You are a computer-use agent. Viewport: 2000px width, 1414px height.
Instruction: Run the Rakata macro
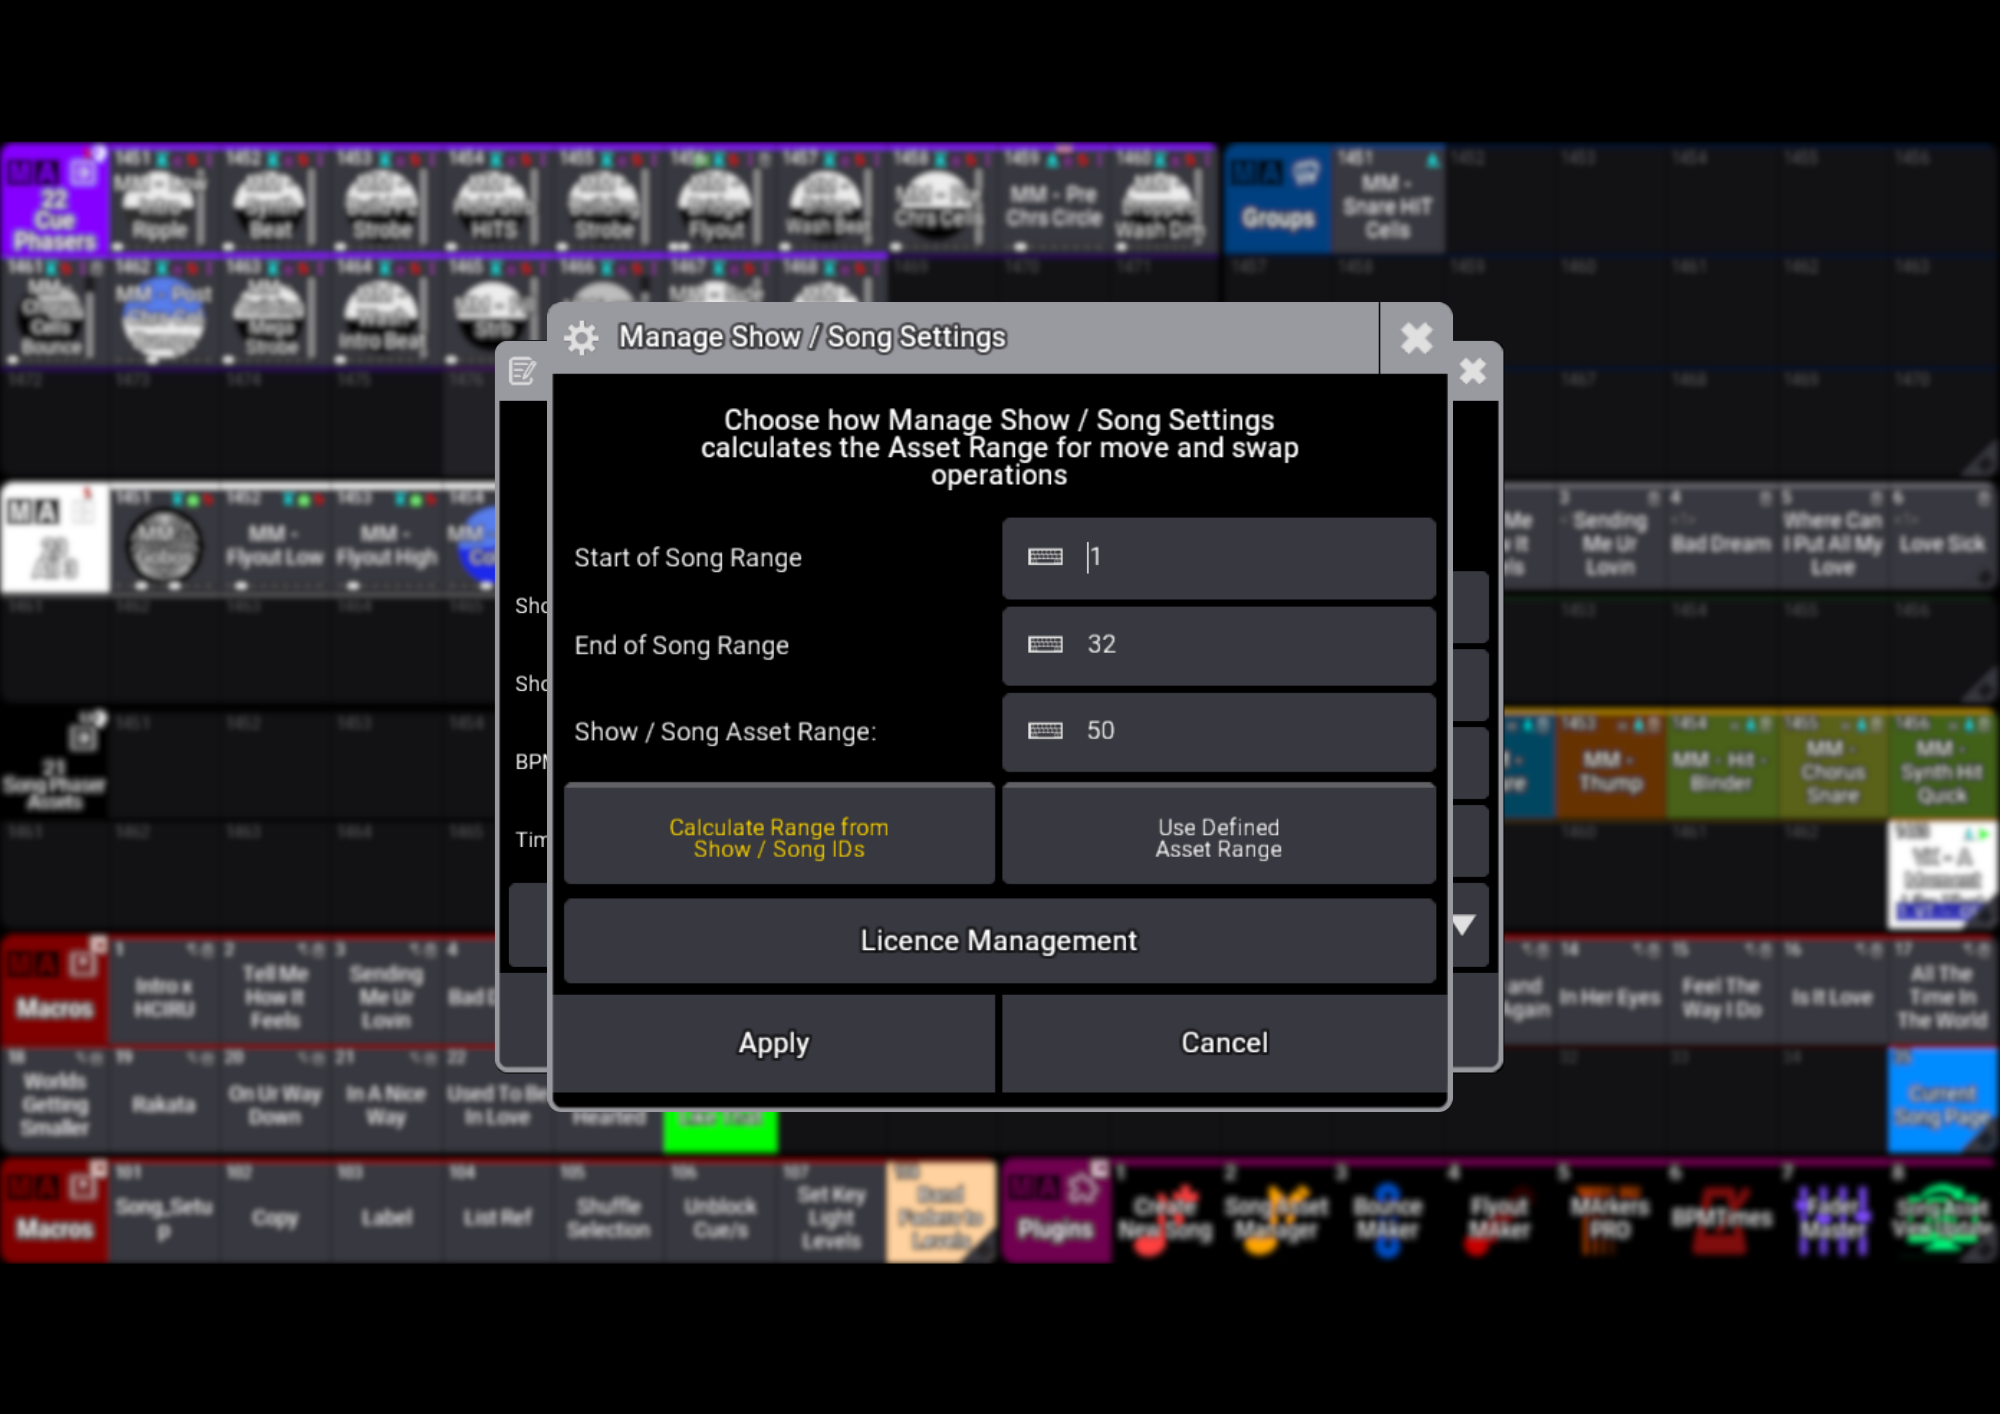tap(163, 1102)
